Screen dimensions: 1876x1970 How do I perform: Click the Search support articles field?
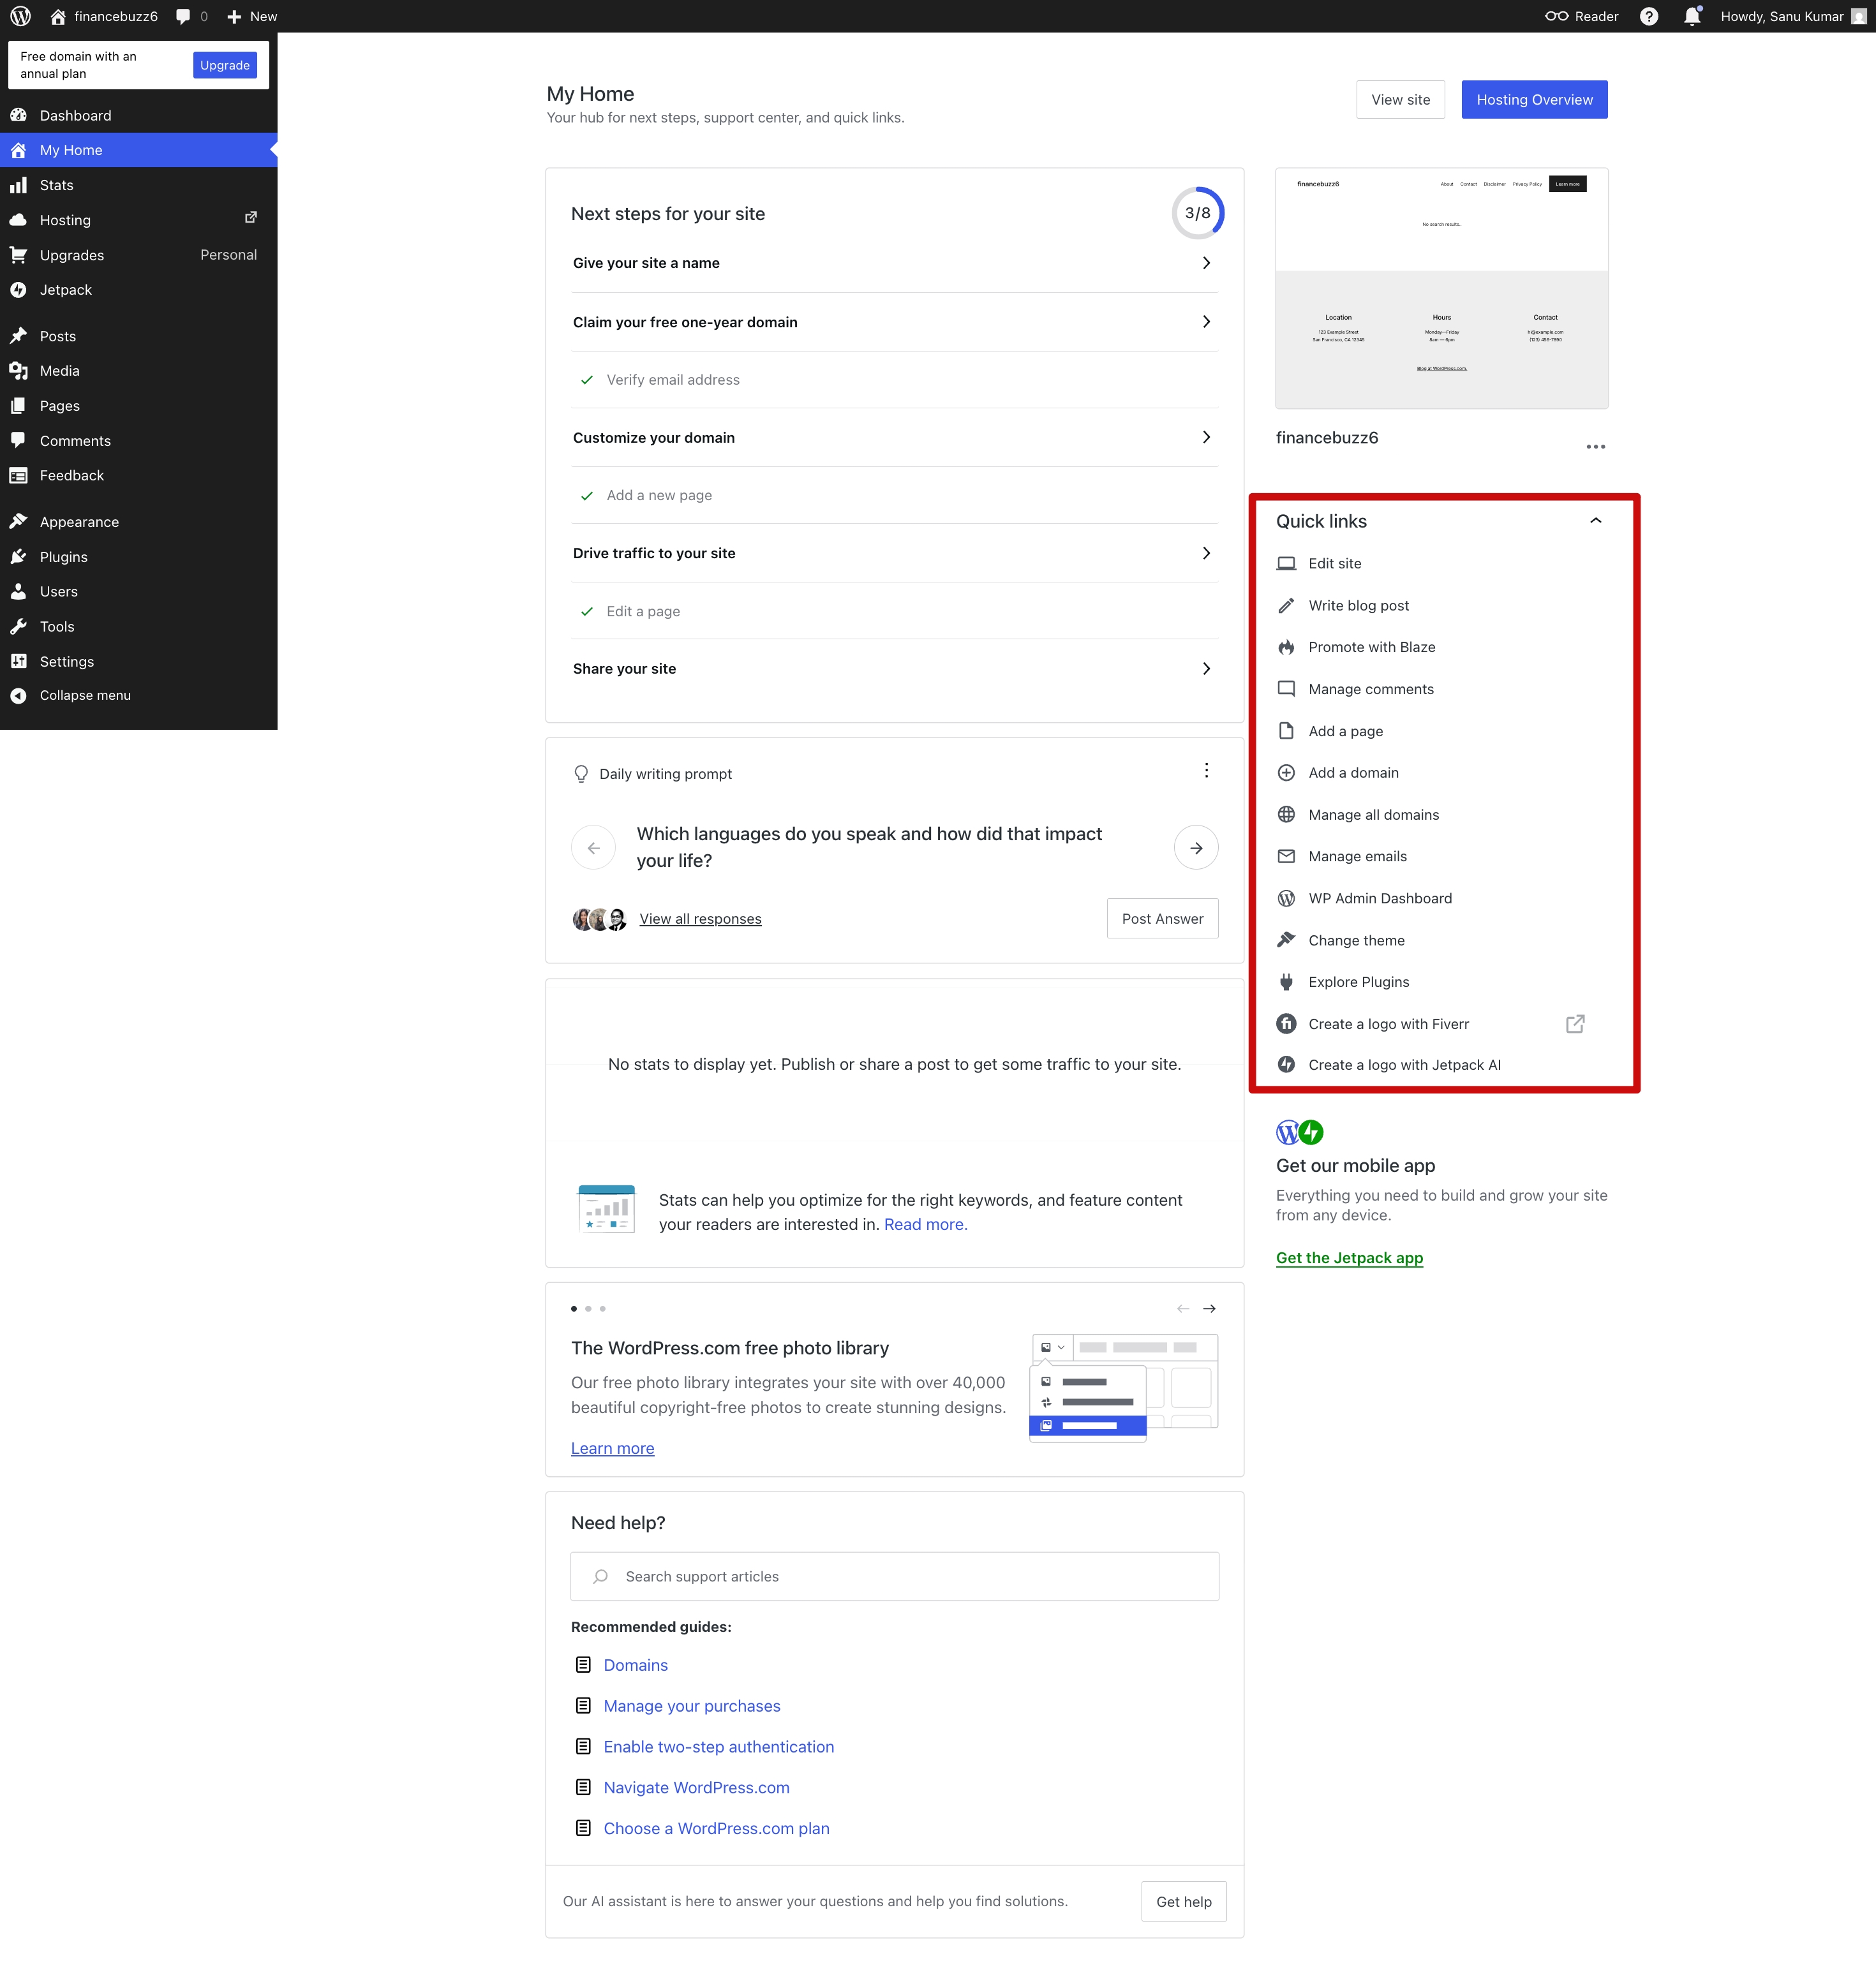pyautogui.click(x=894, y=1576)
